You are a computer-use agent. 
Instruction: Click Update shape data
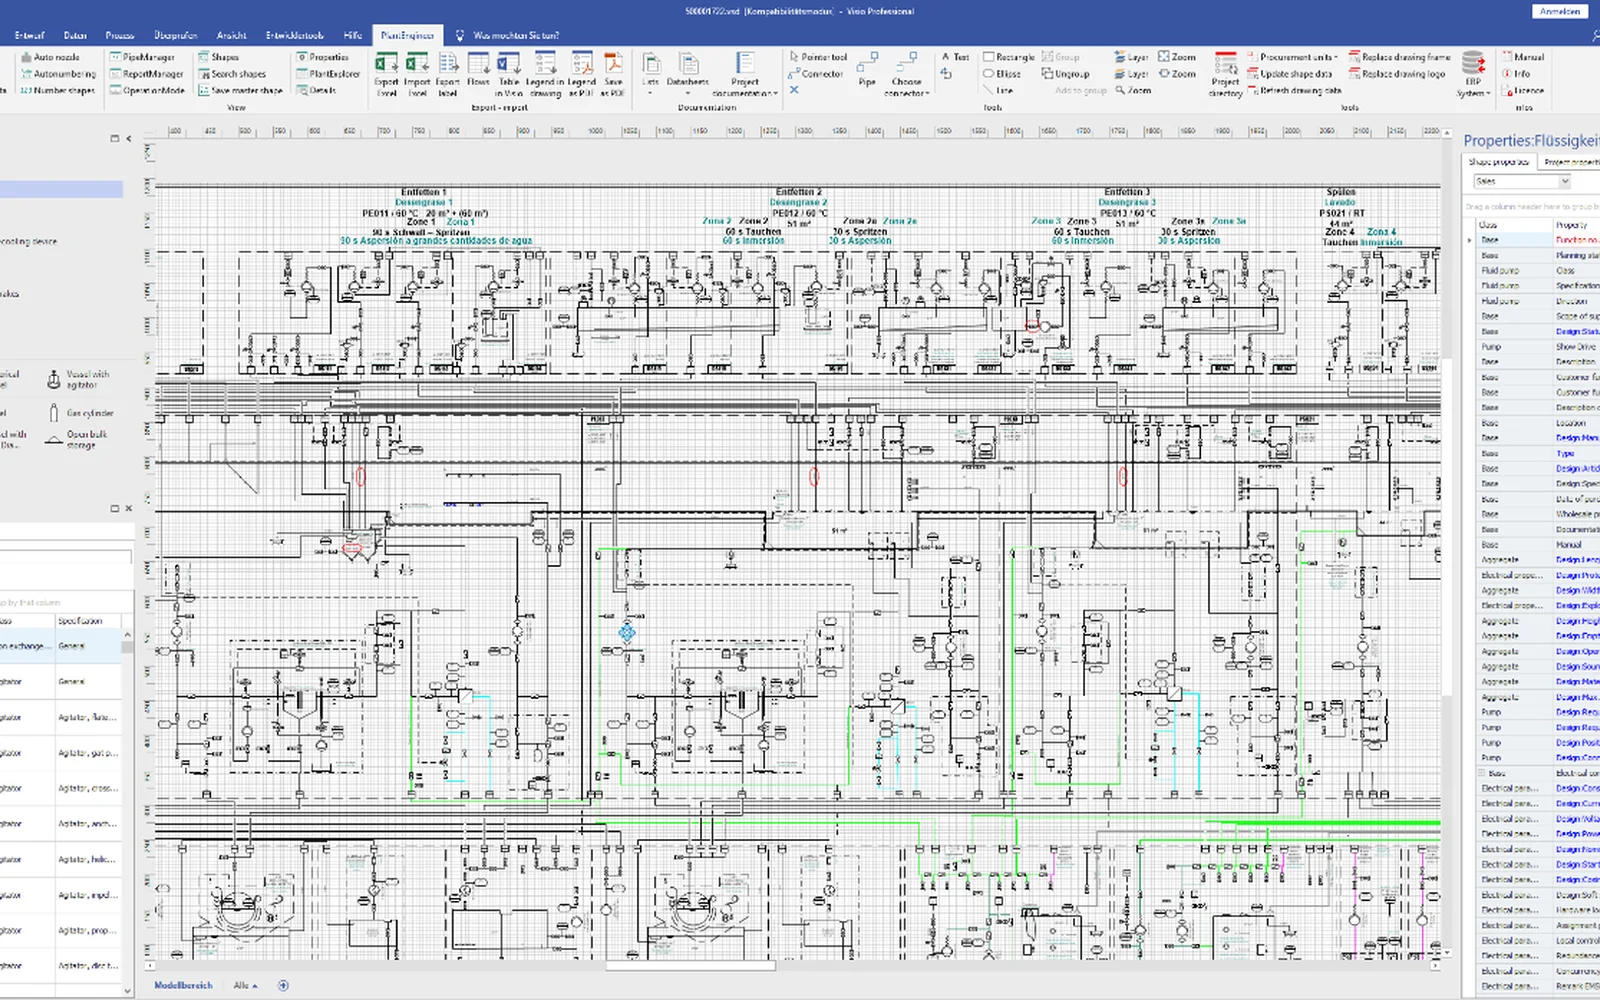(x=1290, y=74)
